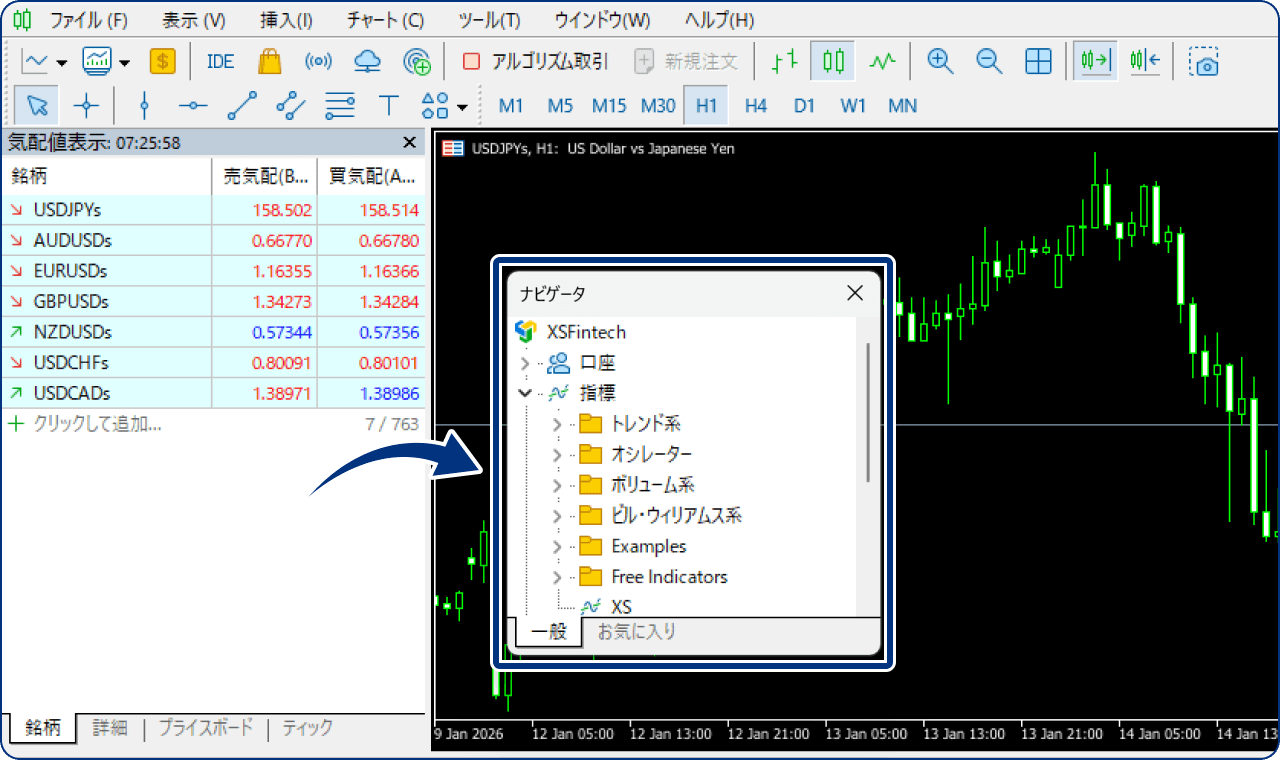Switch chart to candlestick display

tap(832, 61)
